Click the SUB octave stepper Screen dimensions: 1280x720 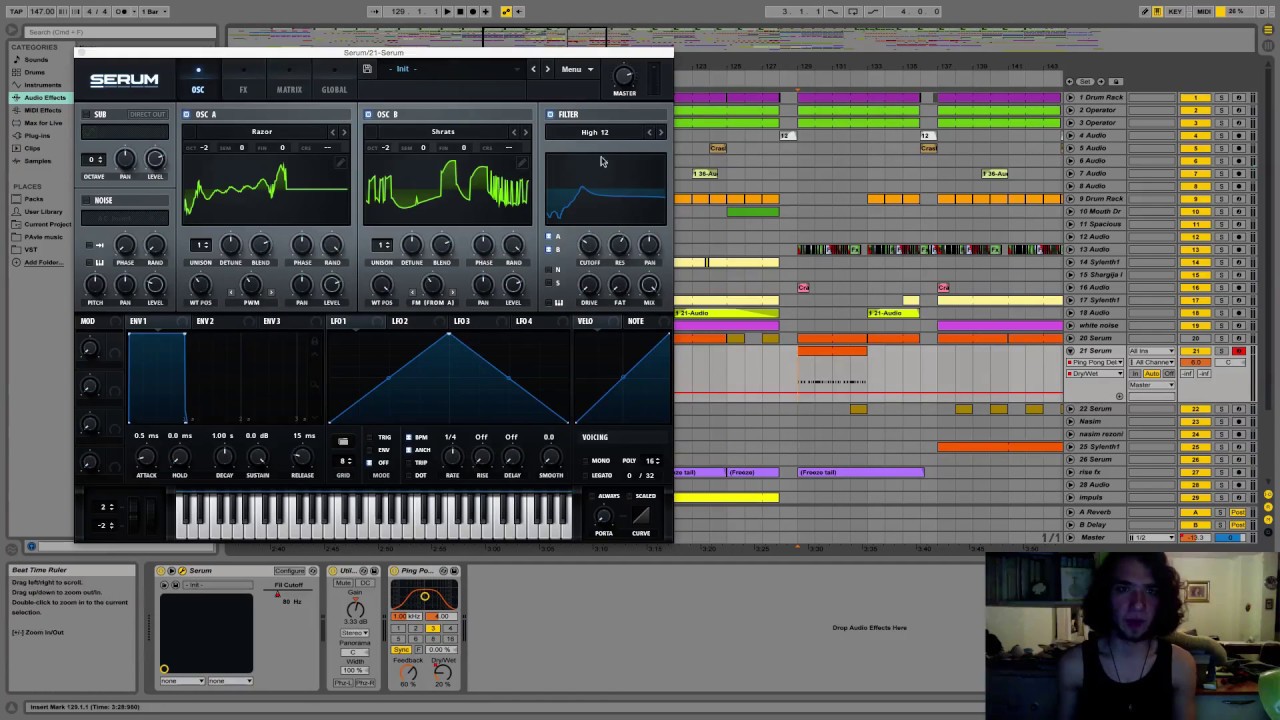(x=93, y=160)
